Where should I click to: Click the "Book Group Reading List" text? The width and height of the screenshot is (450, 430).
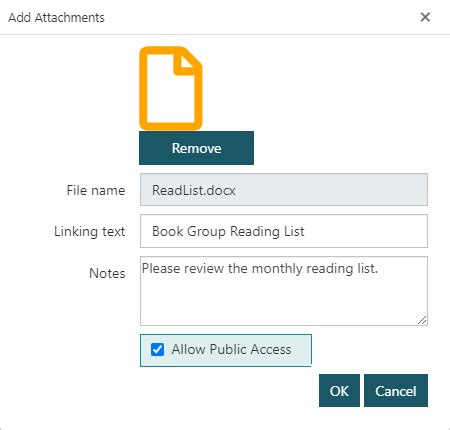(228, 232)
